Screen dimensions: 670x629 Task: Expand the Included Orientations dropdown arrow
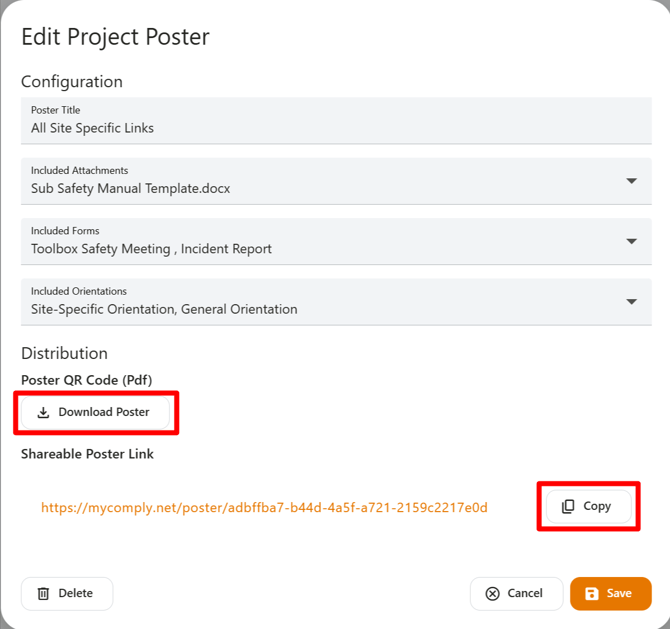[x=632, y=302]
